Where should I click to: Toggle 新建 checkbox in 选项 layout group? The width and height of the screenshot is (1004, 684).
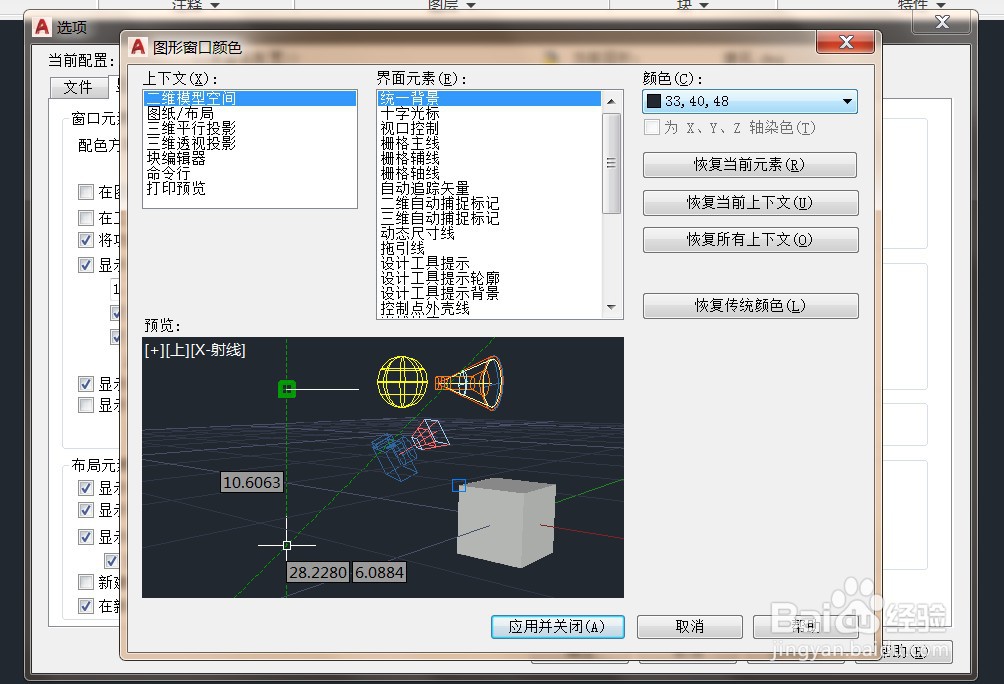pyautogui.click(x=86, y=582)
